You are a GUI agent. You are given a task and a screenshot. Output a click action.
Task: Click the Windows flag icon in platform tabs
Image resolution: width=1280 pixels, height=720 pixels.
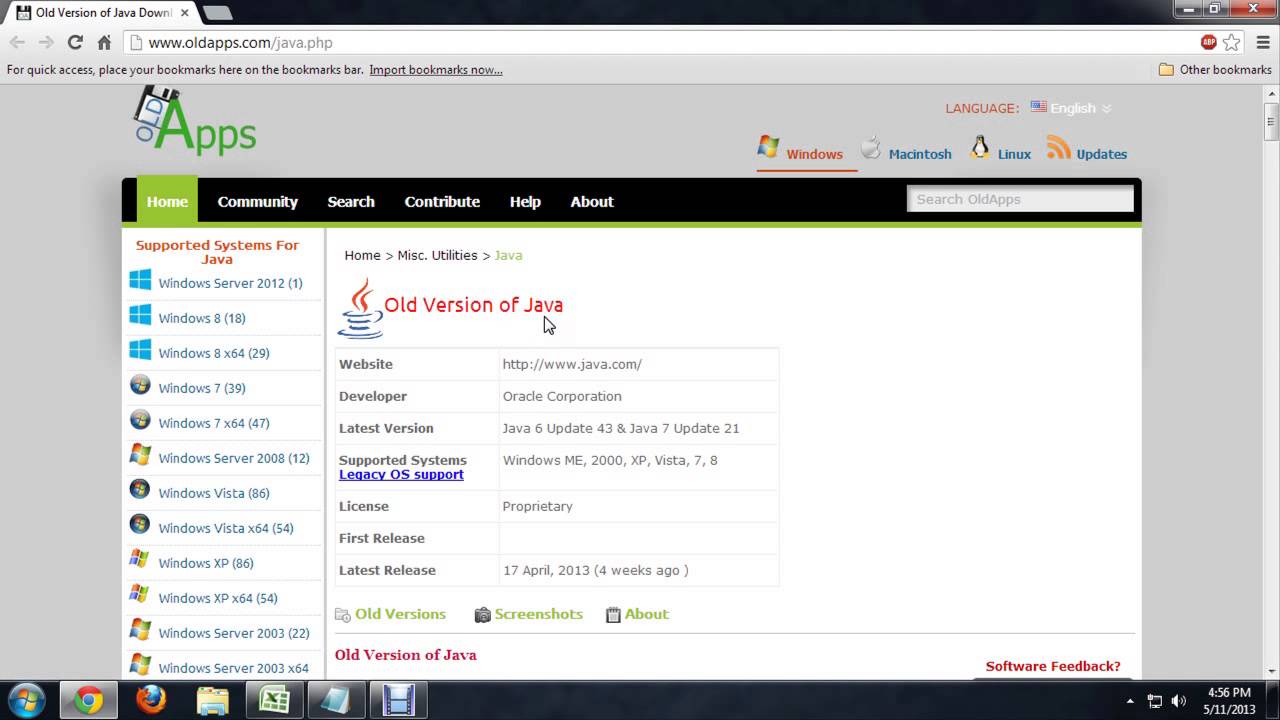pyautogui.click(x=768, y=147)
